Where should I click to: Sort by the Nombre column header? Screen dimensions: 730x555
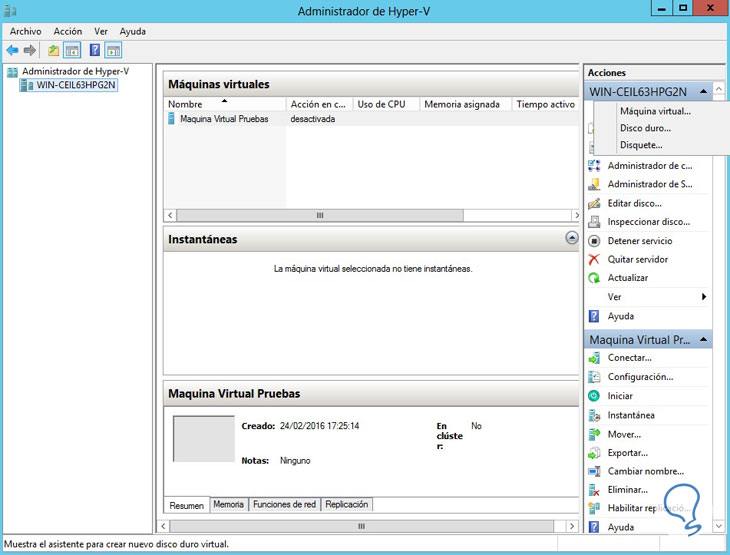[225, 104]
